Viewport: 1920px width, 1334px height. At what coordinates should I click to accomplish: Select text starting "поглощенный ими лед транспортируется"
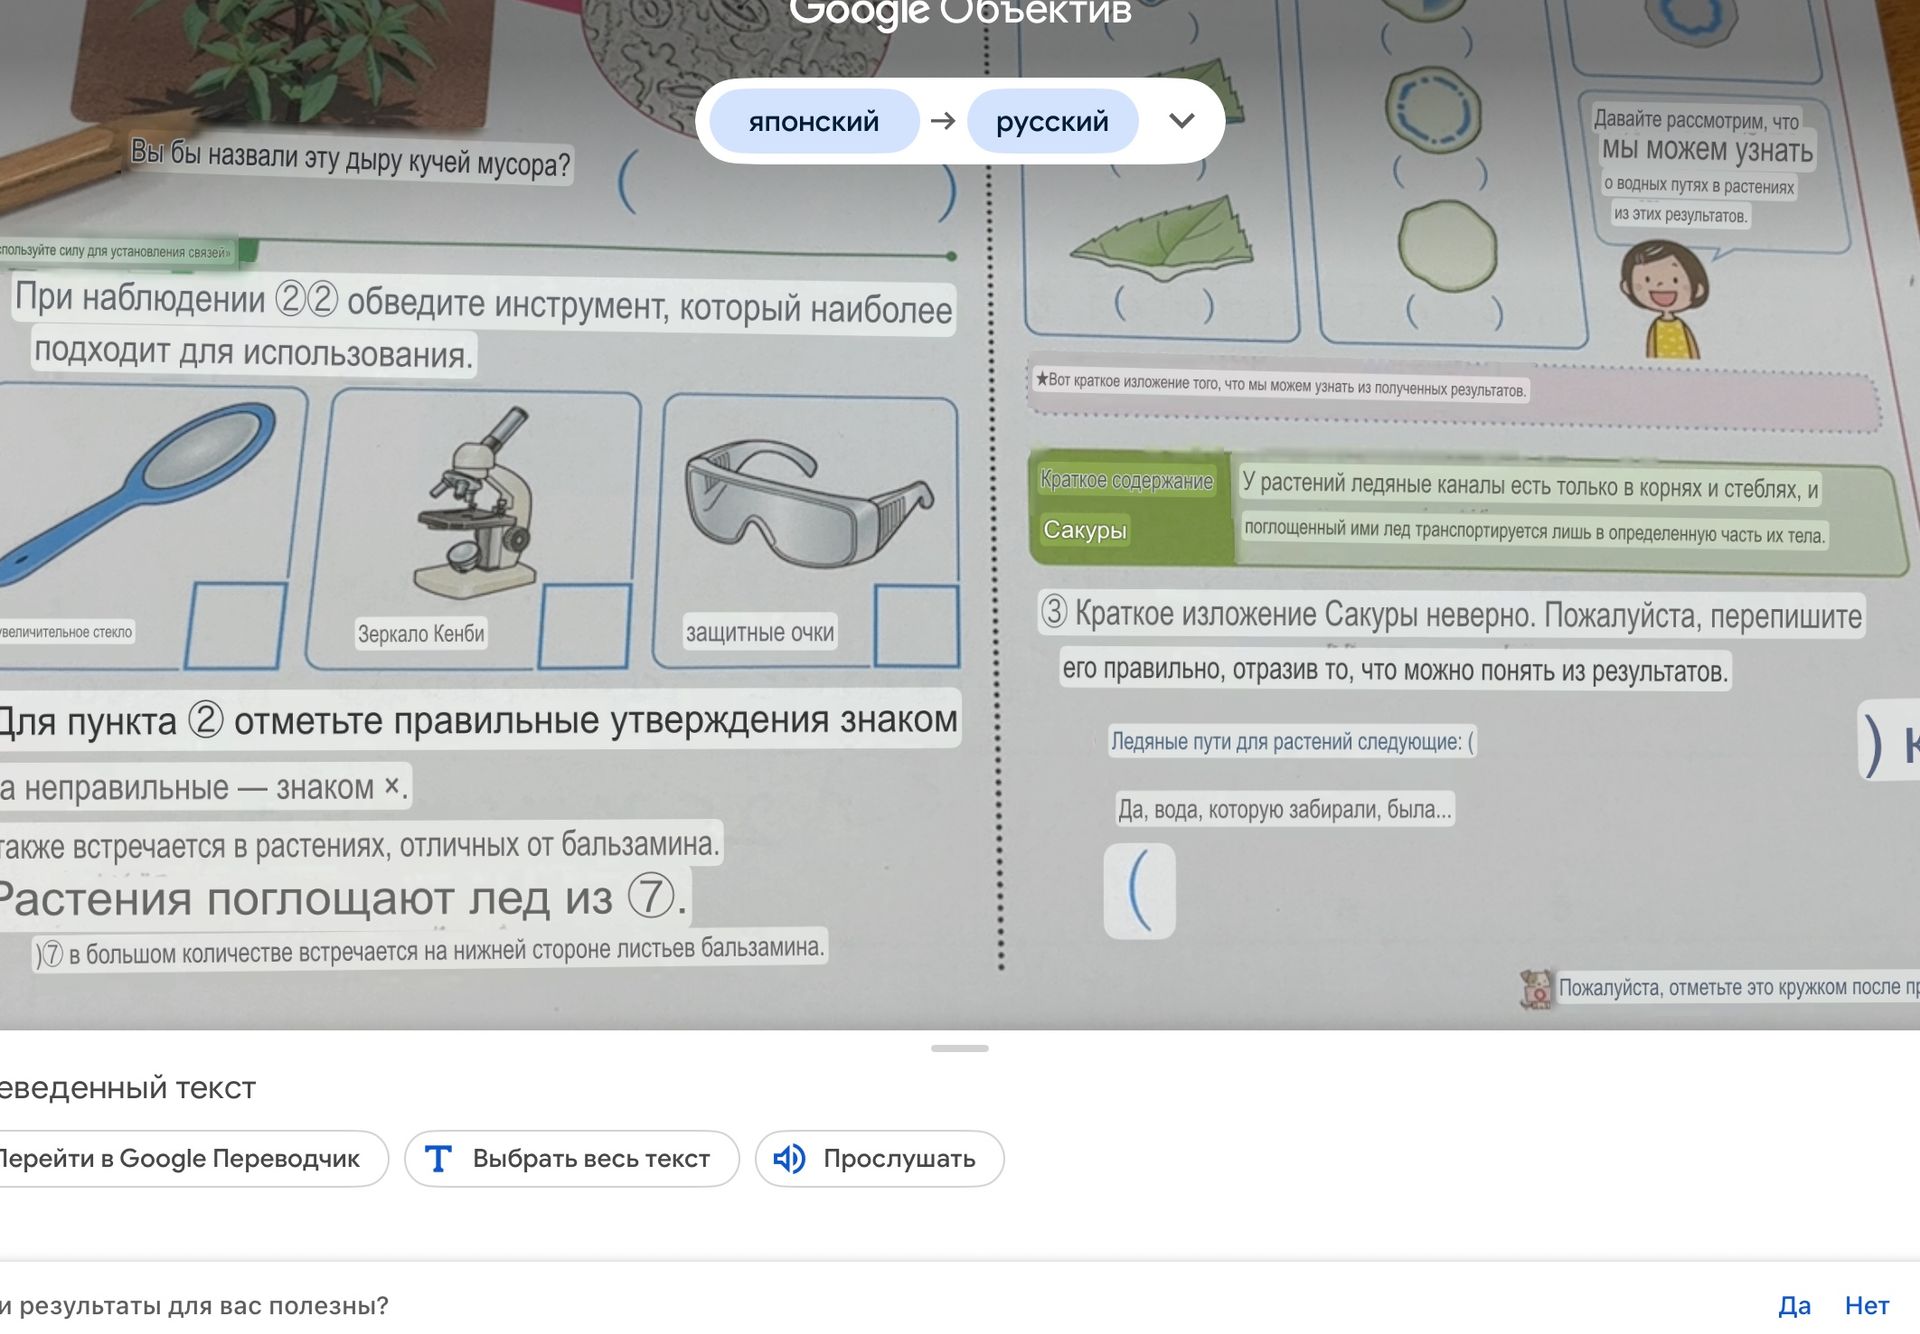(x=1535, y=531)
